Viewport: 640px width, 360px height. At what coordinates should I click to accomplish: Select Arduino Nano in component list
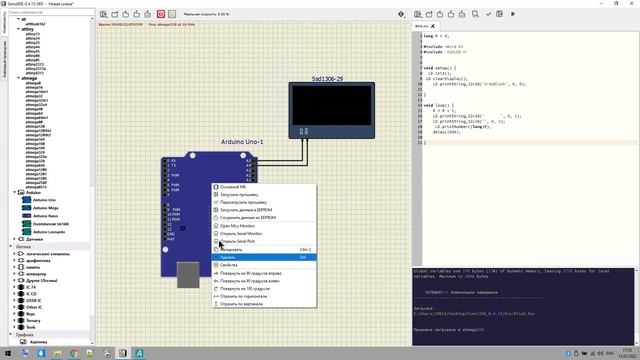[45, 216]
